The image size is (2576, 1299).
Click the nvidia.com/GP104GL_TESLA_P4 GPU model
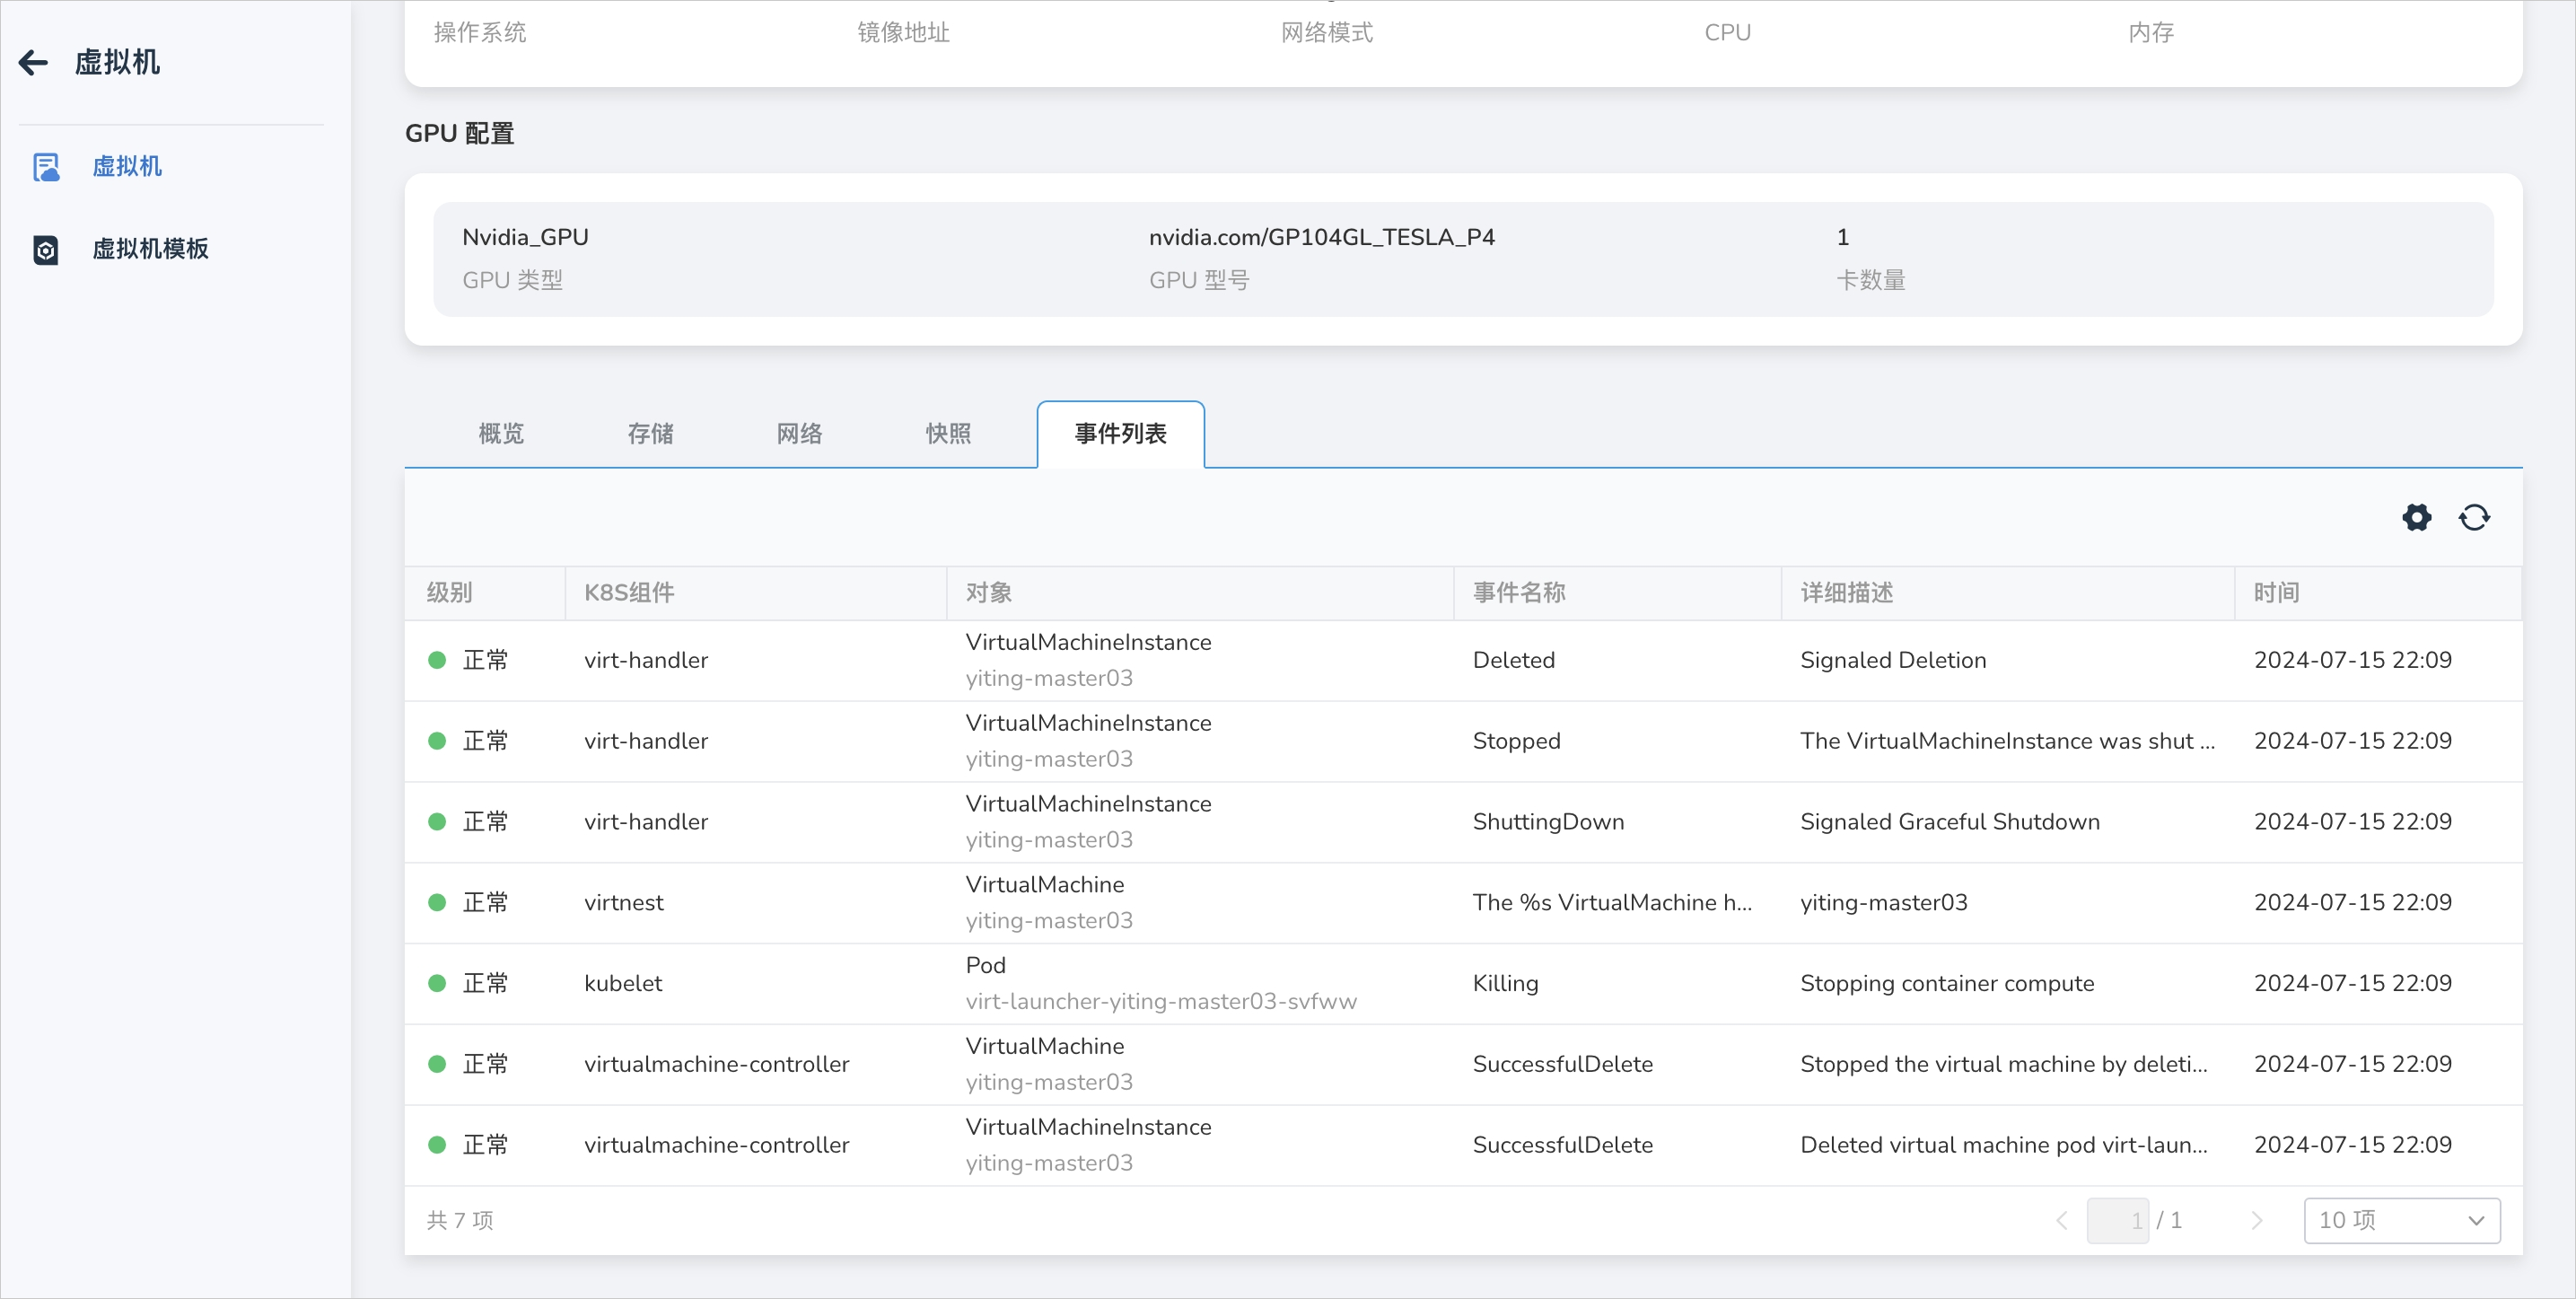pyautogui.click(x=1321, y=237)
